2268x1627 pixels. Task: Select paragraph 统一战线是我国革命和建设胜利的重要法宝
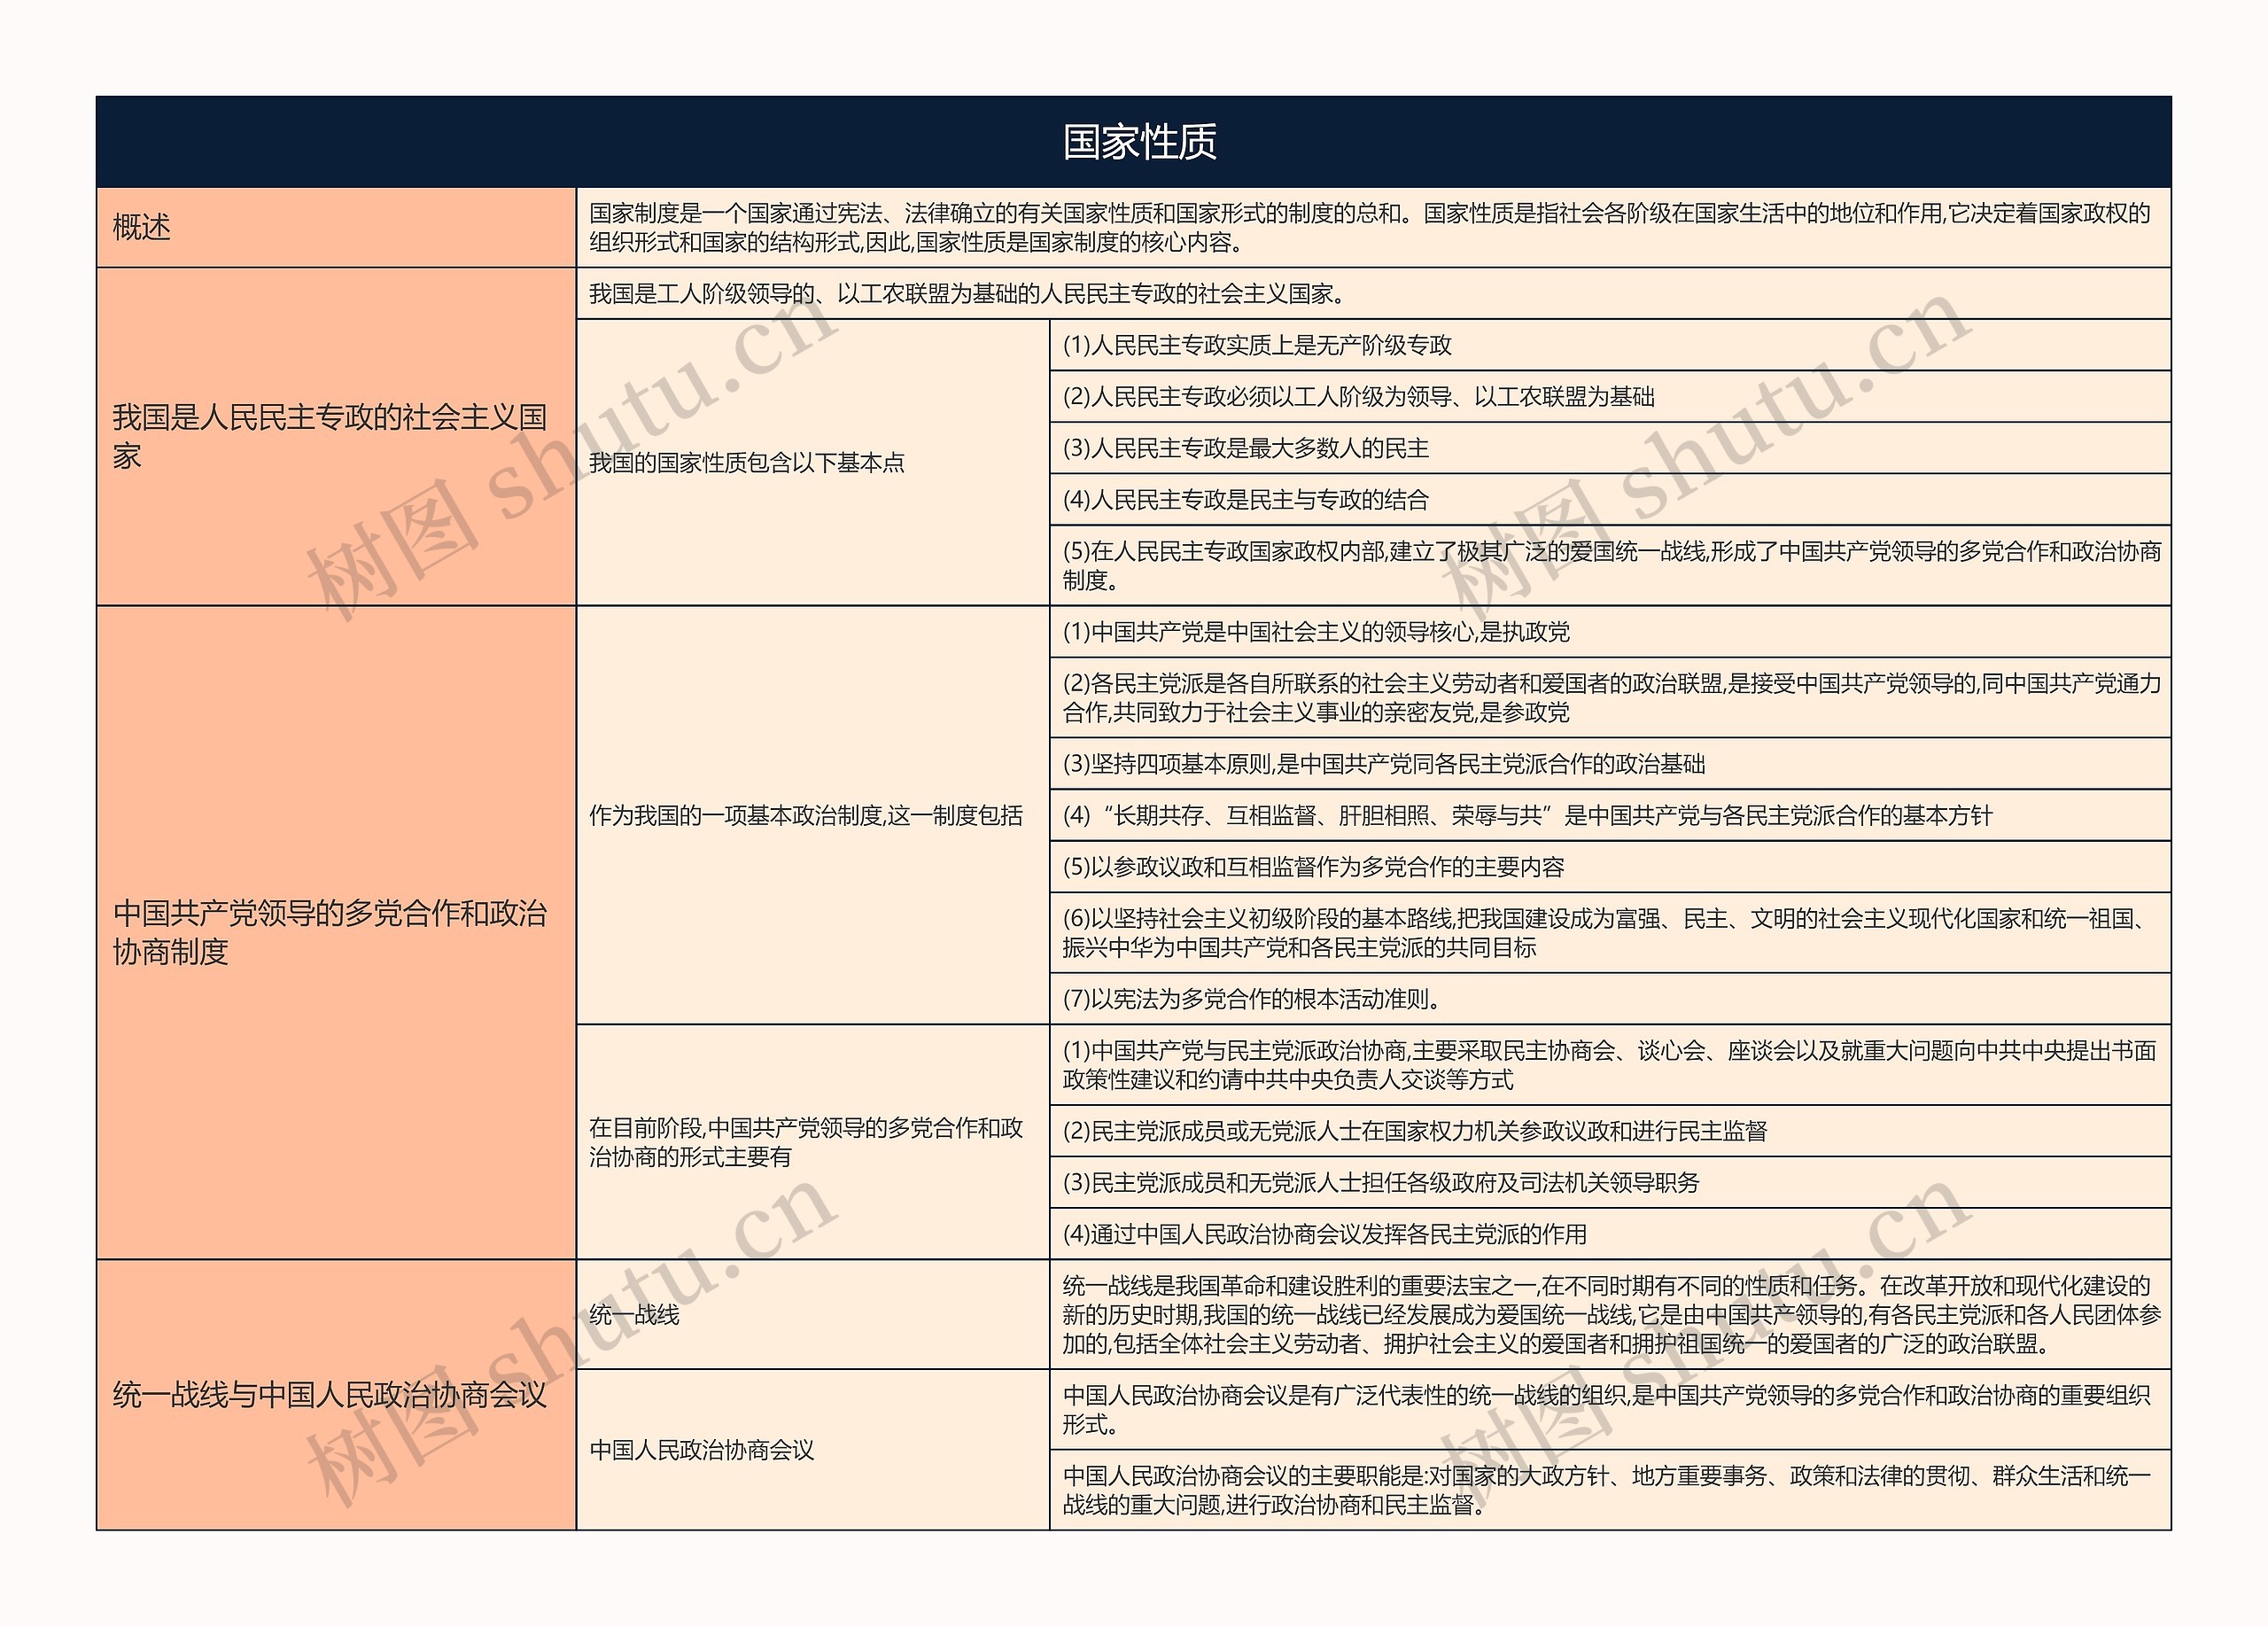1610,1314
